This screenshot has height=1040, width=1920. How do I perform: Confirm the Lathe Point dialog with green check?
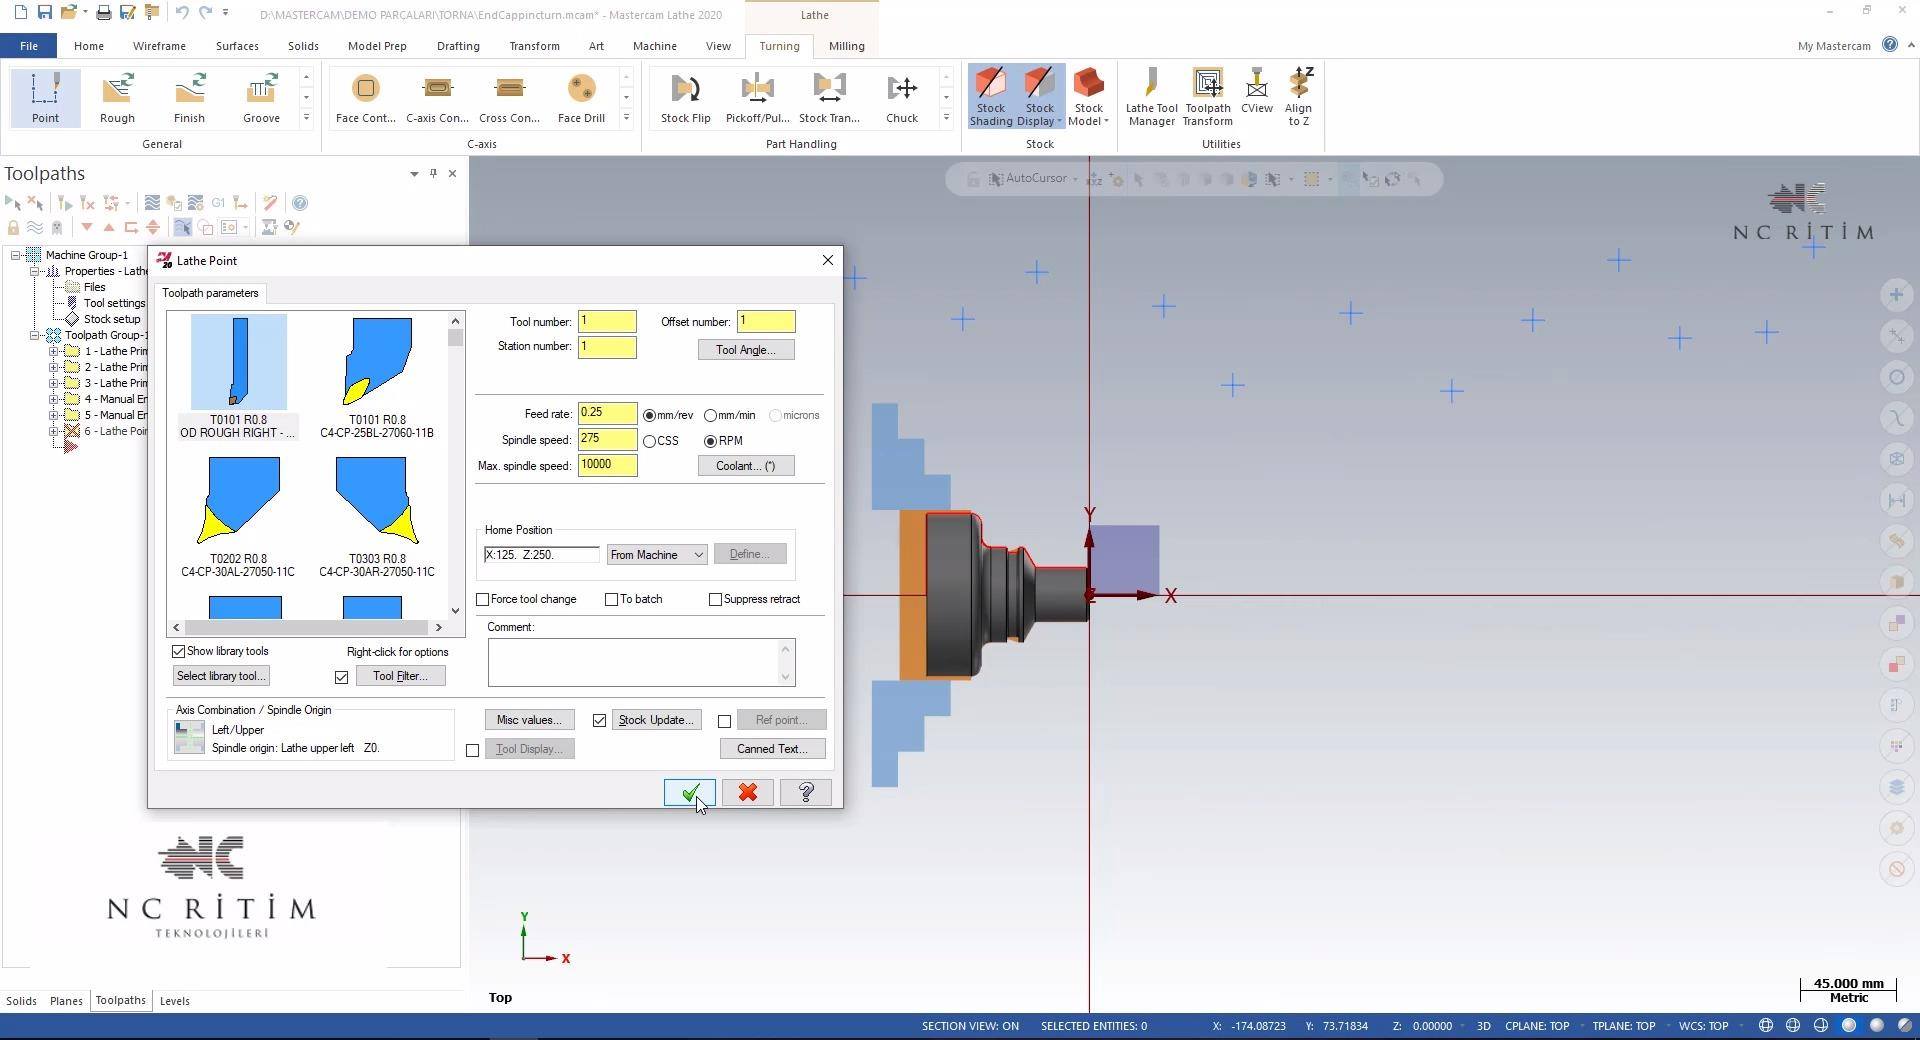(690, 793)
